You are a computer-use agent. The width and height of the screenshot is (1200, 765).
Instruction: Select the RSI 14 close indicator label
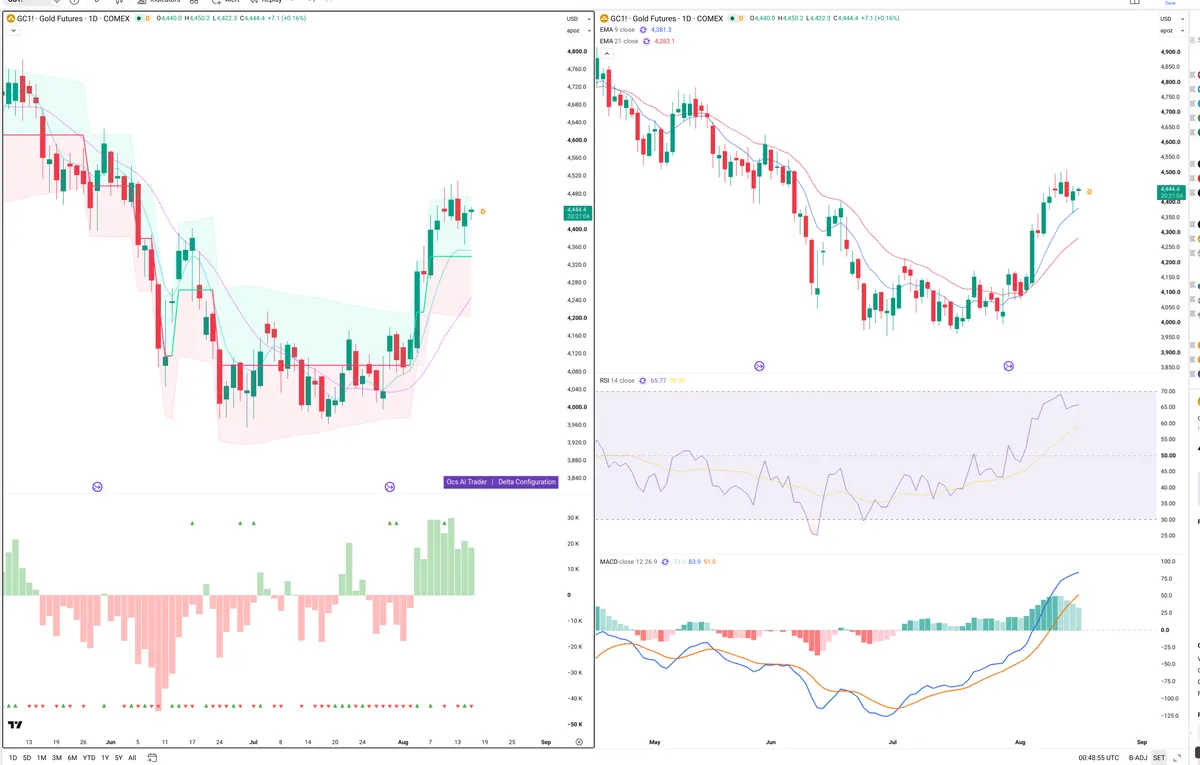[x=617, y=380]
